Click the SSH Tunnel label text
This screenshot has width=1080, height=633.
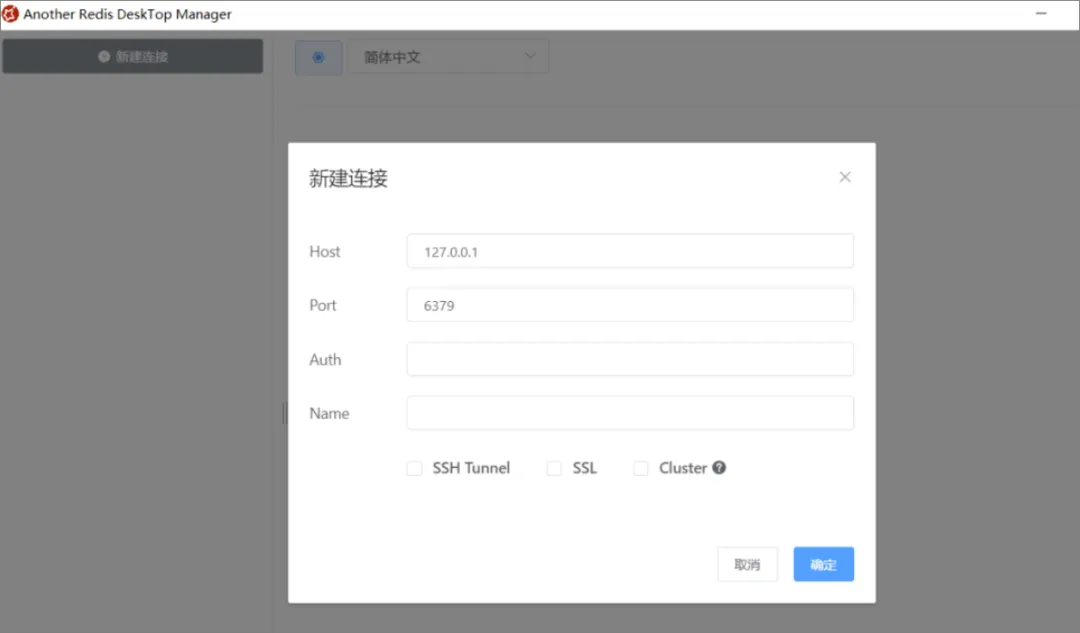(471, 468)
